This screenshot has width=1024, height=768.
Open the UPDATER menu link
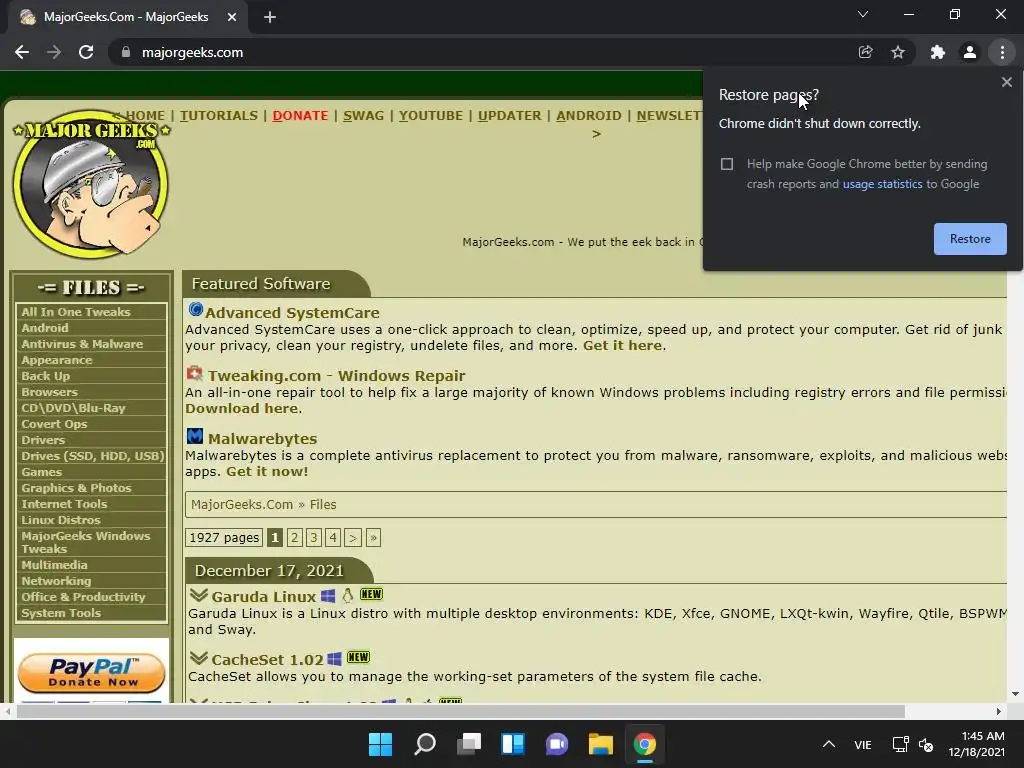pyautogui.click(x=509, y=116)
